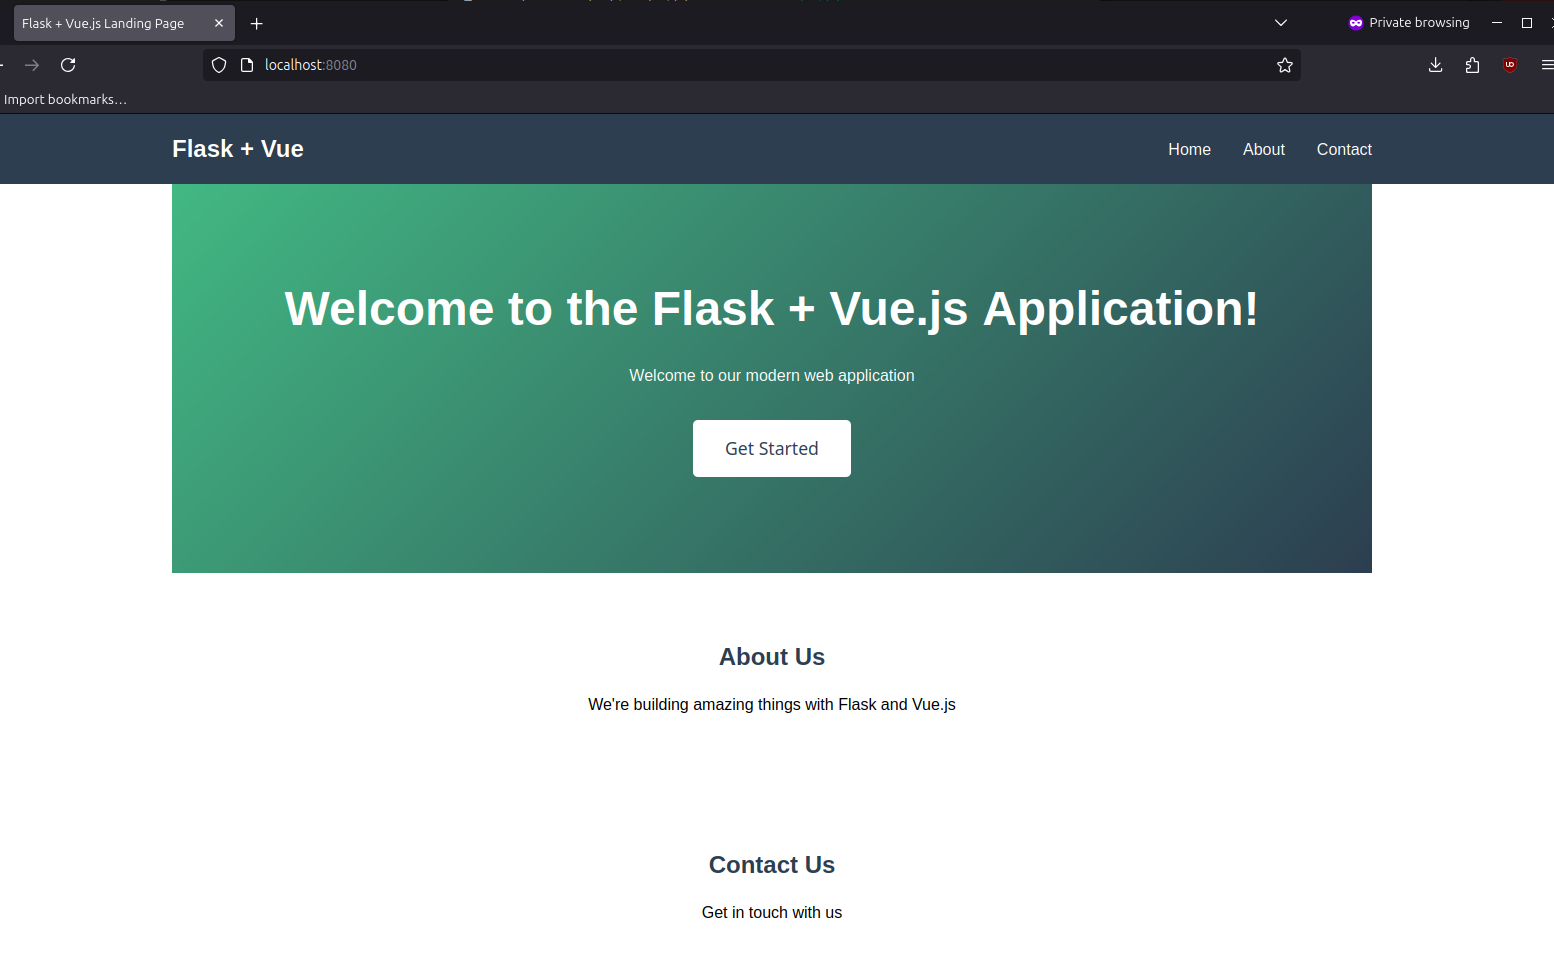The width and height of the screenshot is (1554, 964).
Task: Click the Welcome to our modern web application text
Action: [x=772, y=376]
